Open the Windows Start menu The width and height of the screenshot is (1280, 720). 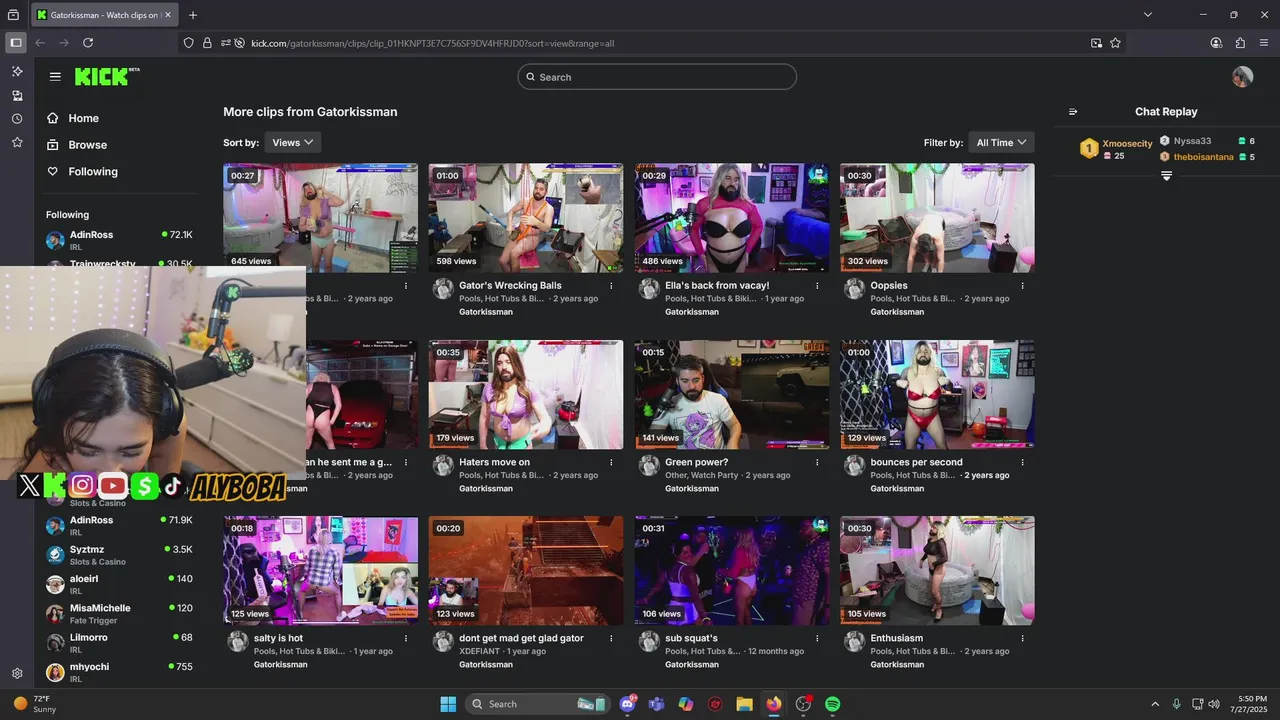tap(448, 704)
